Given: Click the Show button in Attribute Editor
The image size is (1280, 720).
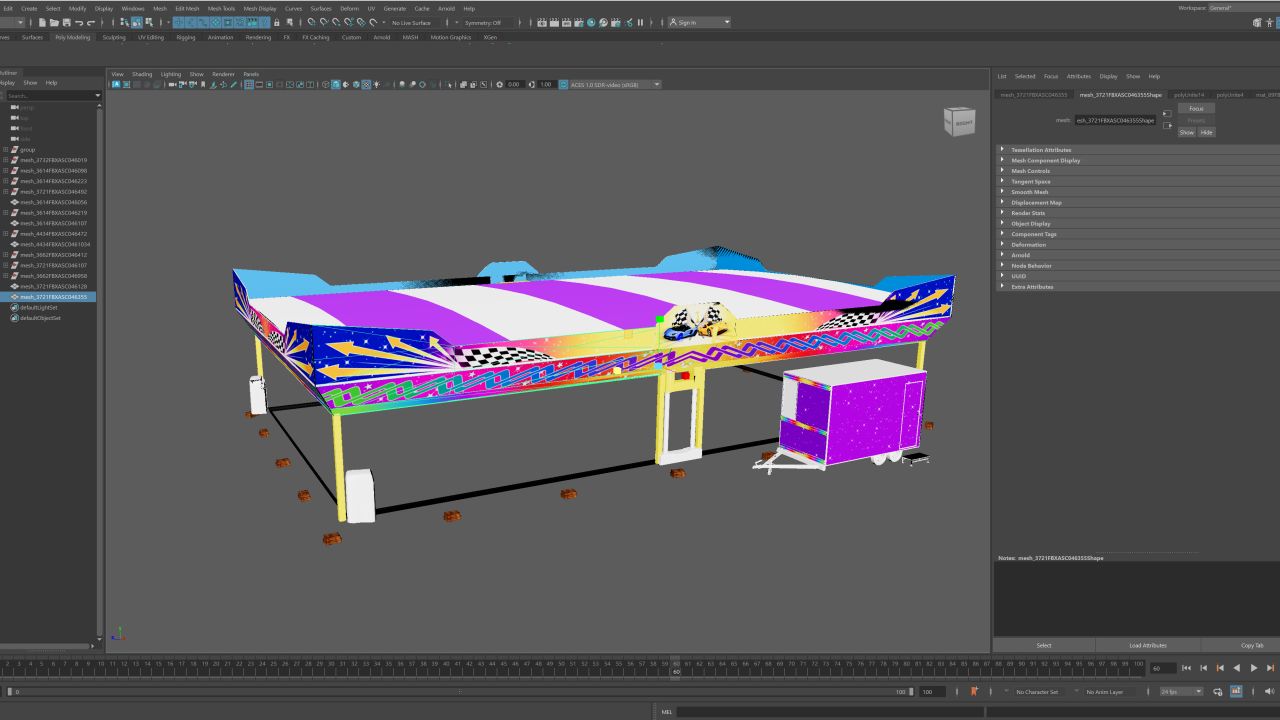Looking at the screenshot, I should click(x=1186, y=132).
